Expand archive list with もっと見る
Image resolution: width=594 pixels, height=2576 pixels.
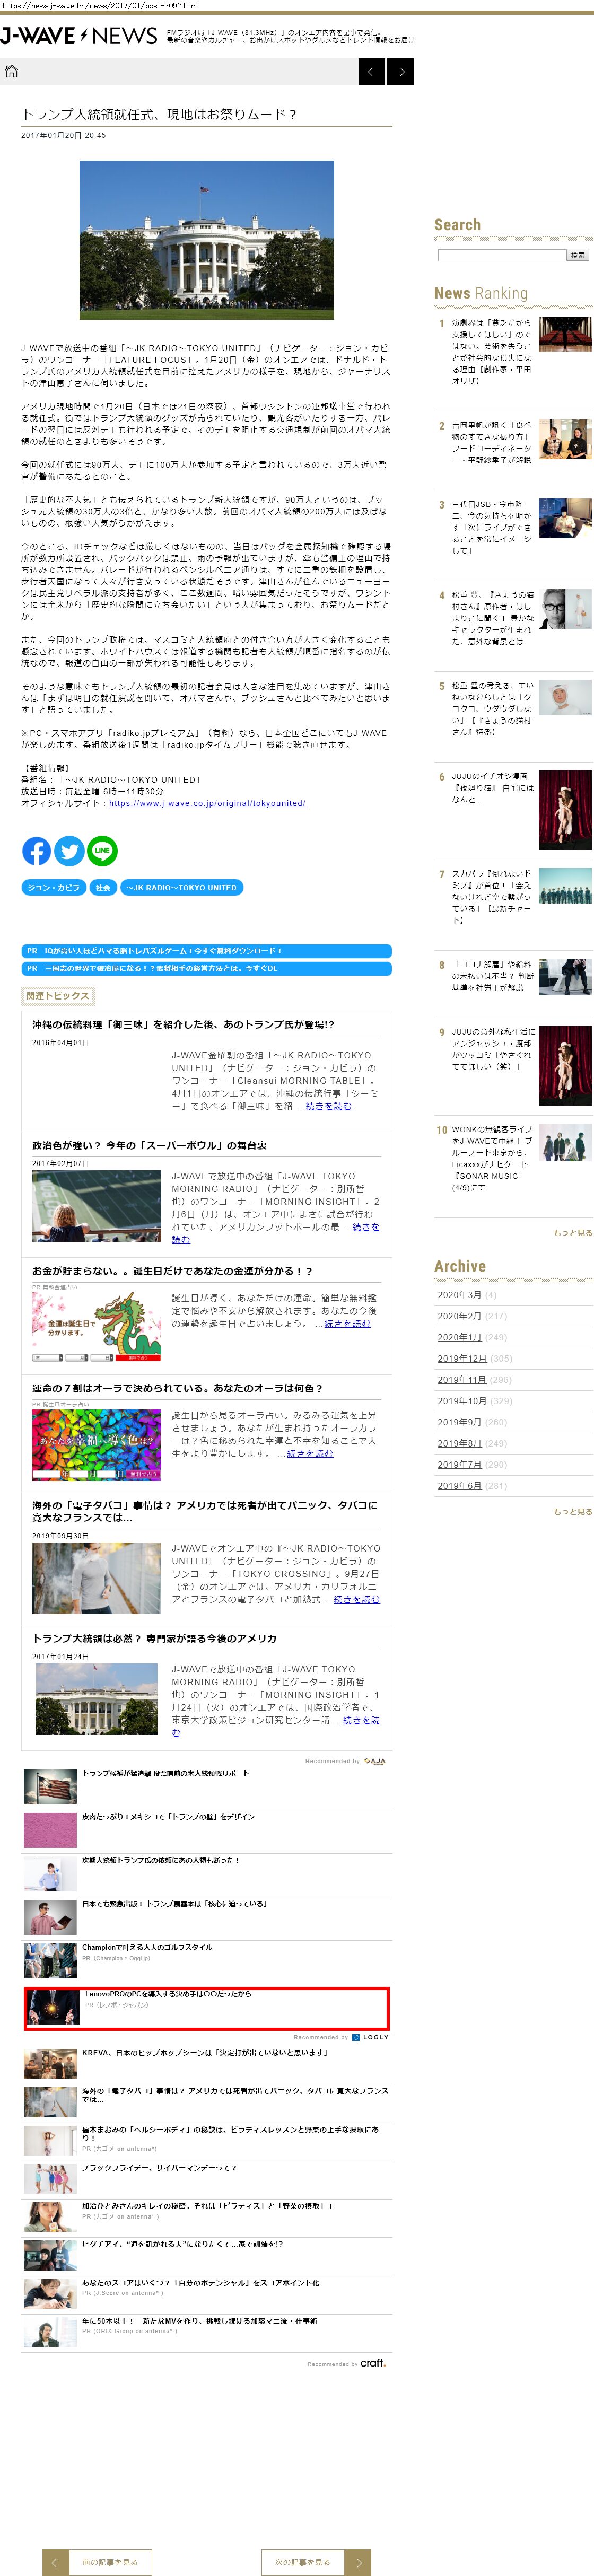click(572, 1511)
